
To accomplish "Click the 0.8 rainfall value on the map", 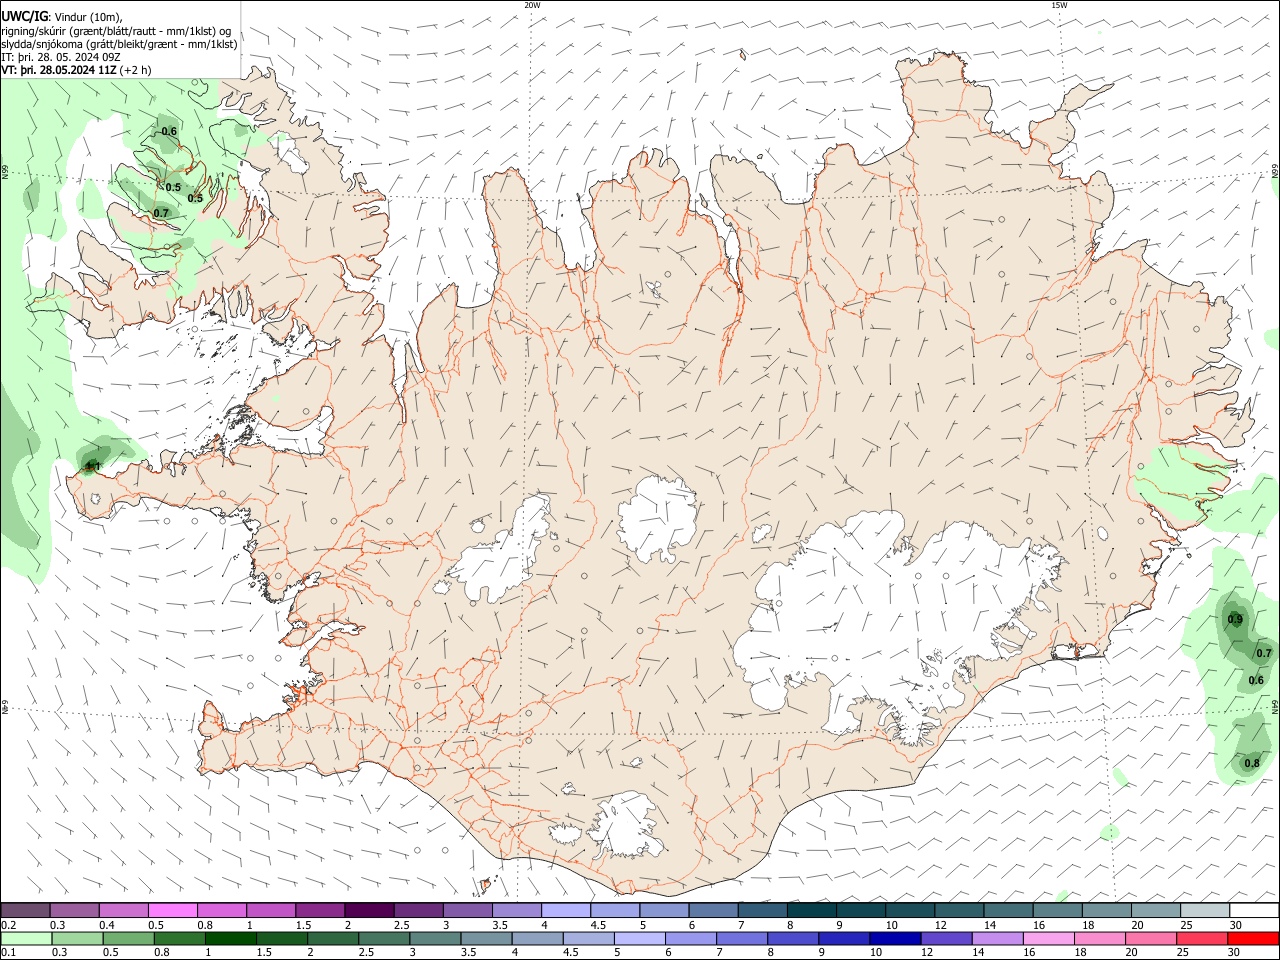I will coord(1251,764).
